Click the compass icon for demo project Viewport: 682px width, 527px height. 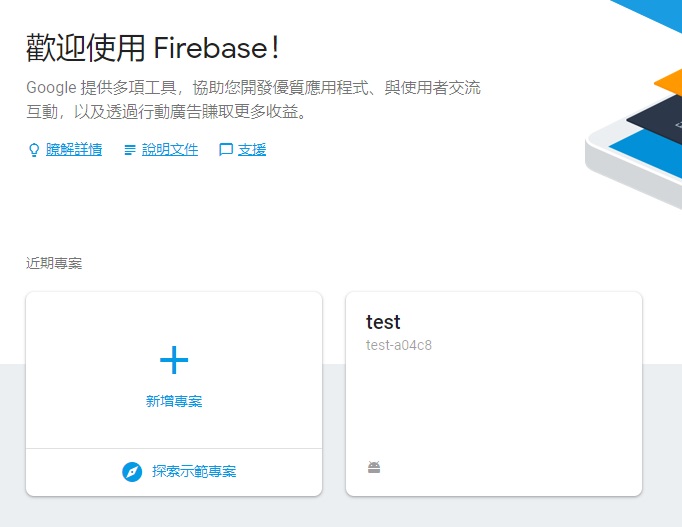[x=132, y=472]
